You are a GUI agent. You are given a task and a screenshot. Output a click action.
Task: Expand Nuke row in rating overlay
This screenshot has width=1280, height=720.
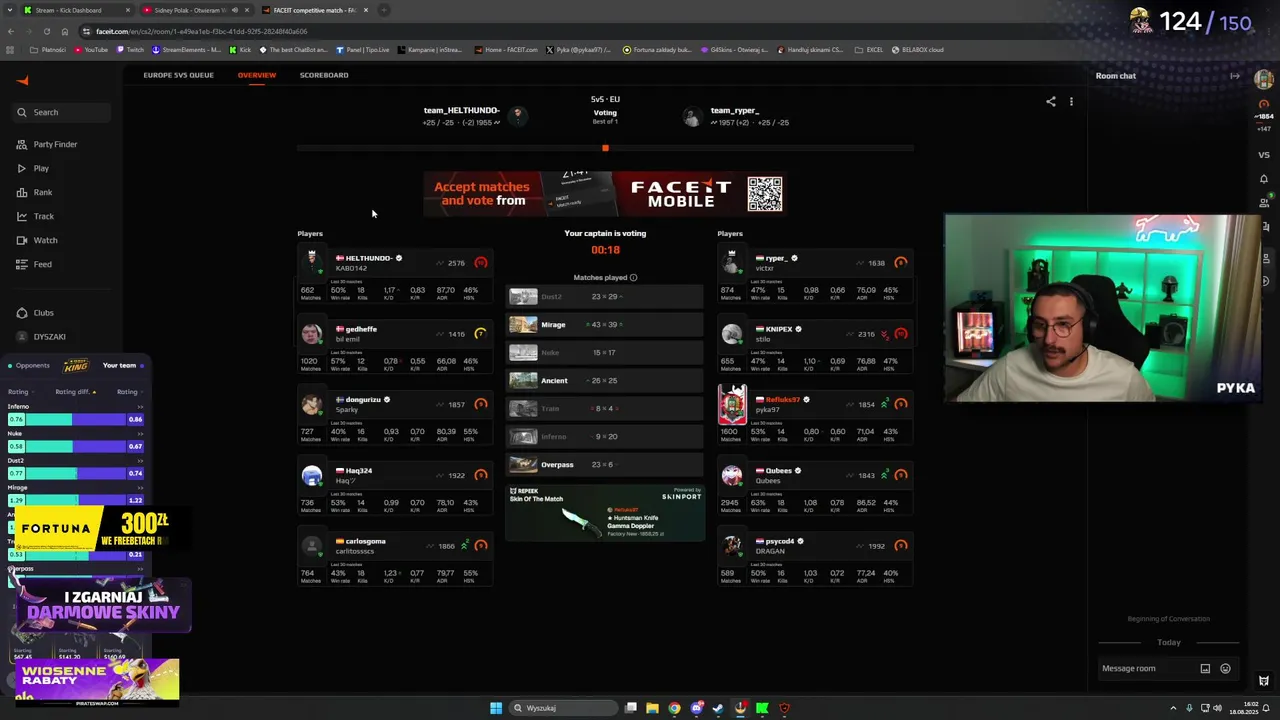140,434
